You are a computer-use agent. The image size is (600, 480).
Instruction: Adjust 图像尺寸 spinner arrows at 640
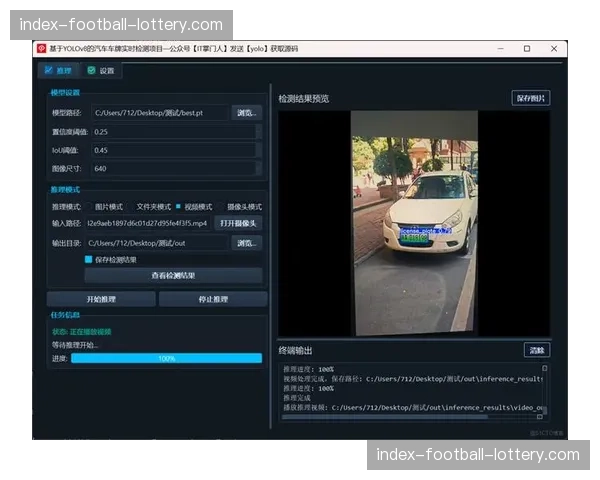coord(259,168)
